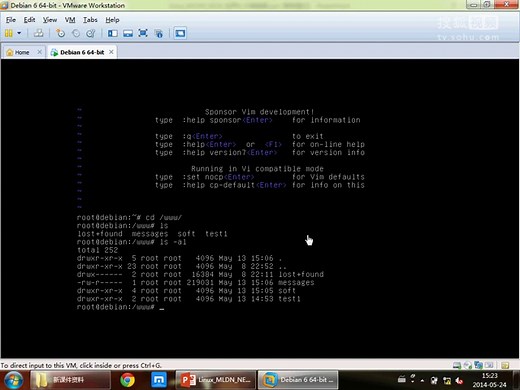Viewport: 520px width, 390px height.
Task: Click the CD/DVD device status icon
Action: [x=468, y=365]
